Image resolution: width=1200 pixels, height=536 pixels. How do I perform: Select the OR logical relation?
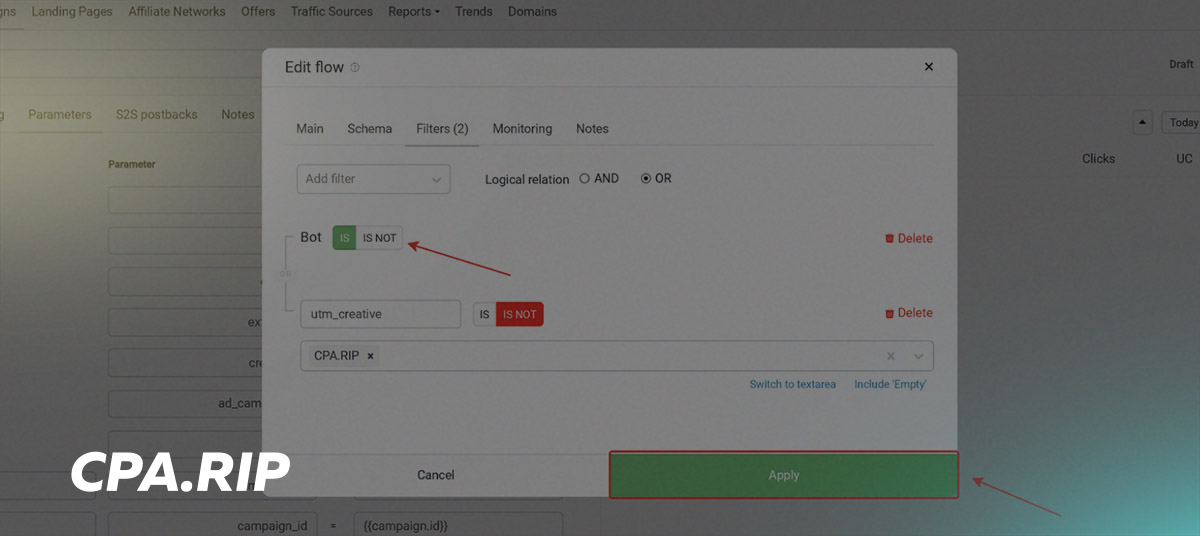646,179
